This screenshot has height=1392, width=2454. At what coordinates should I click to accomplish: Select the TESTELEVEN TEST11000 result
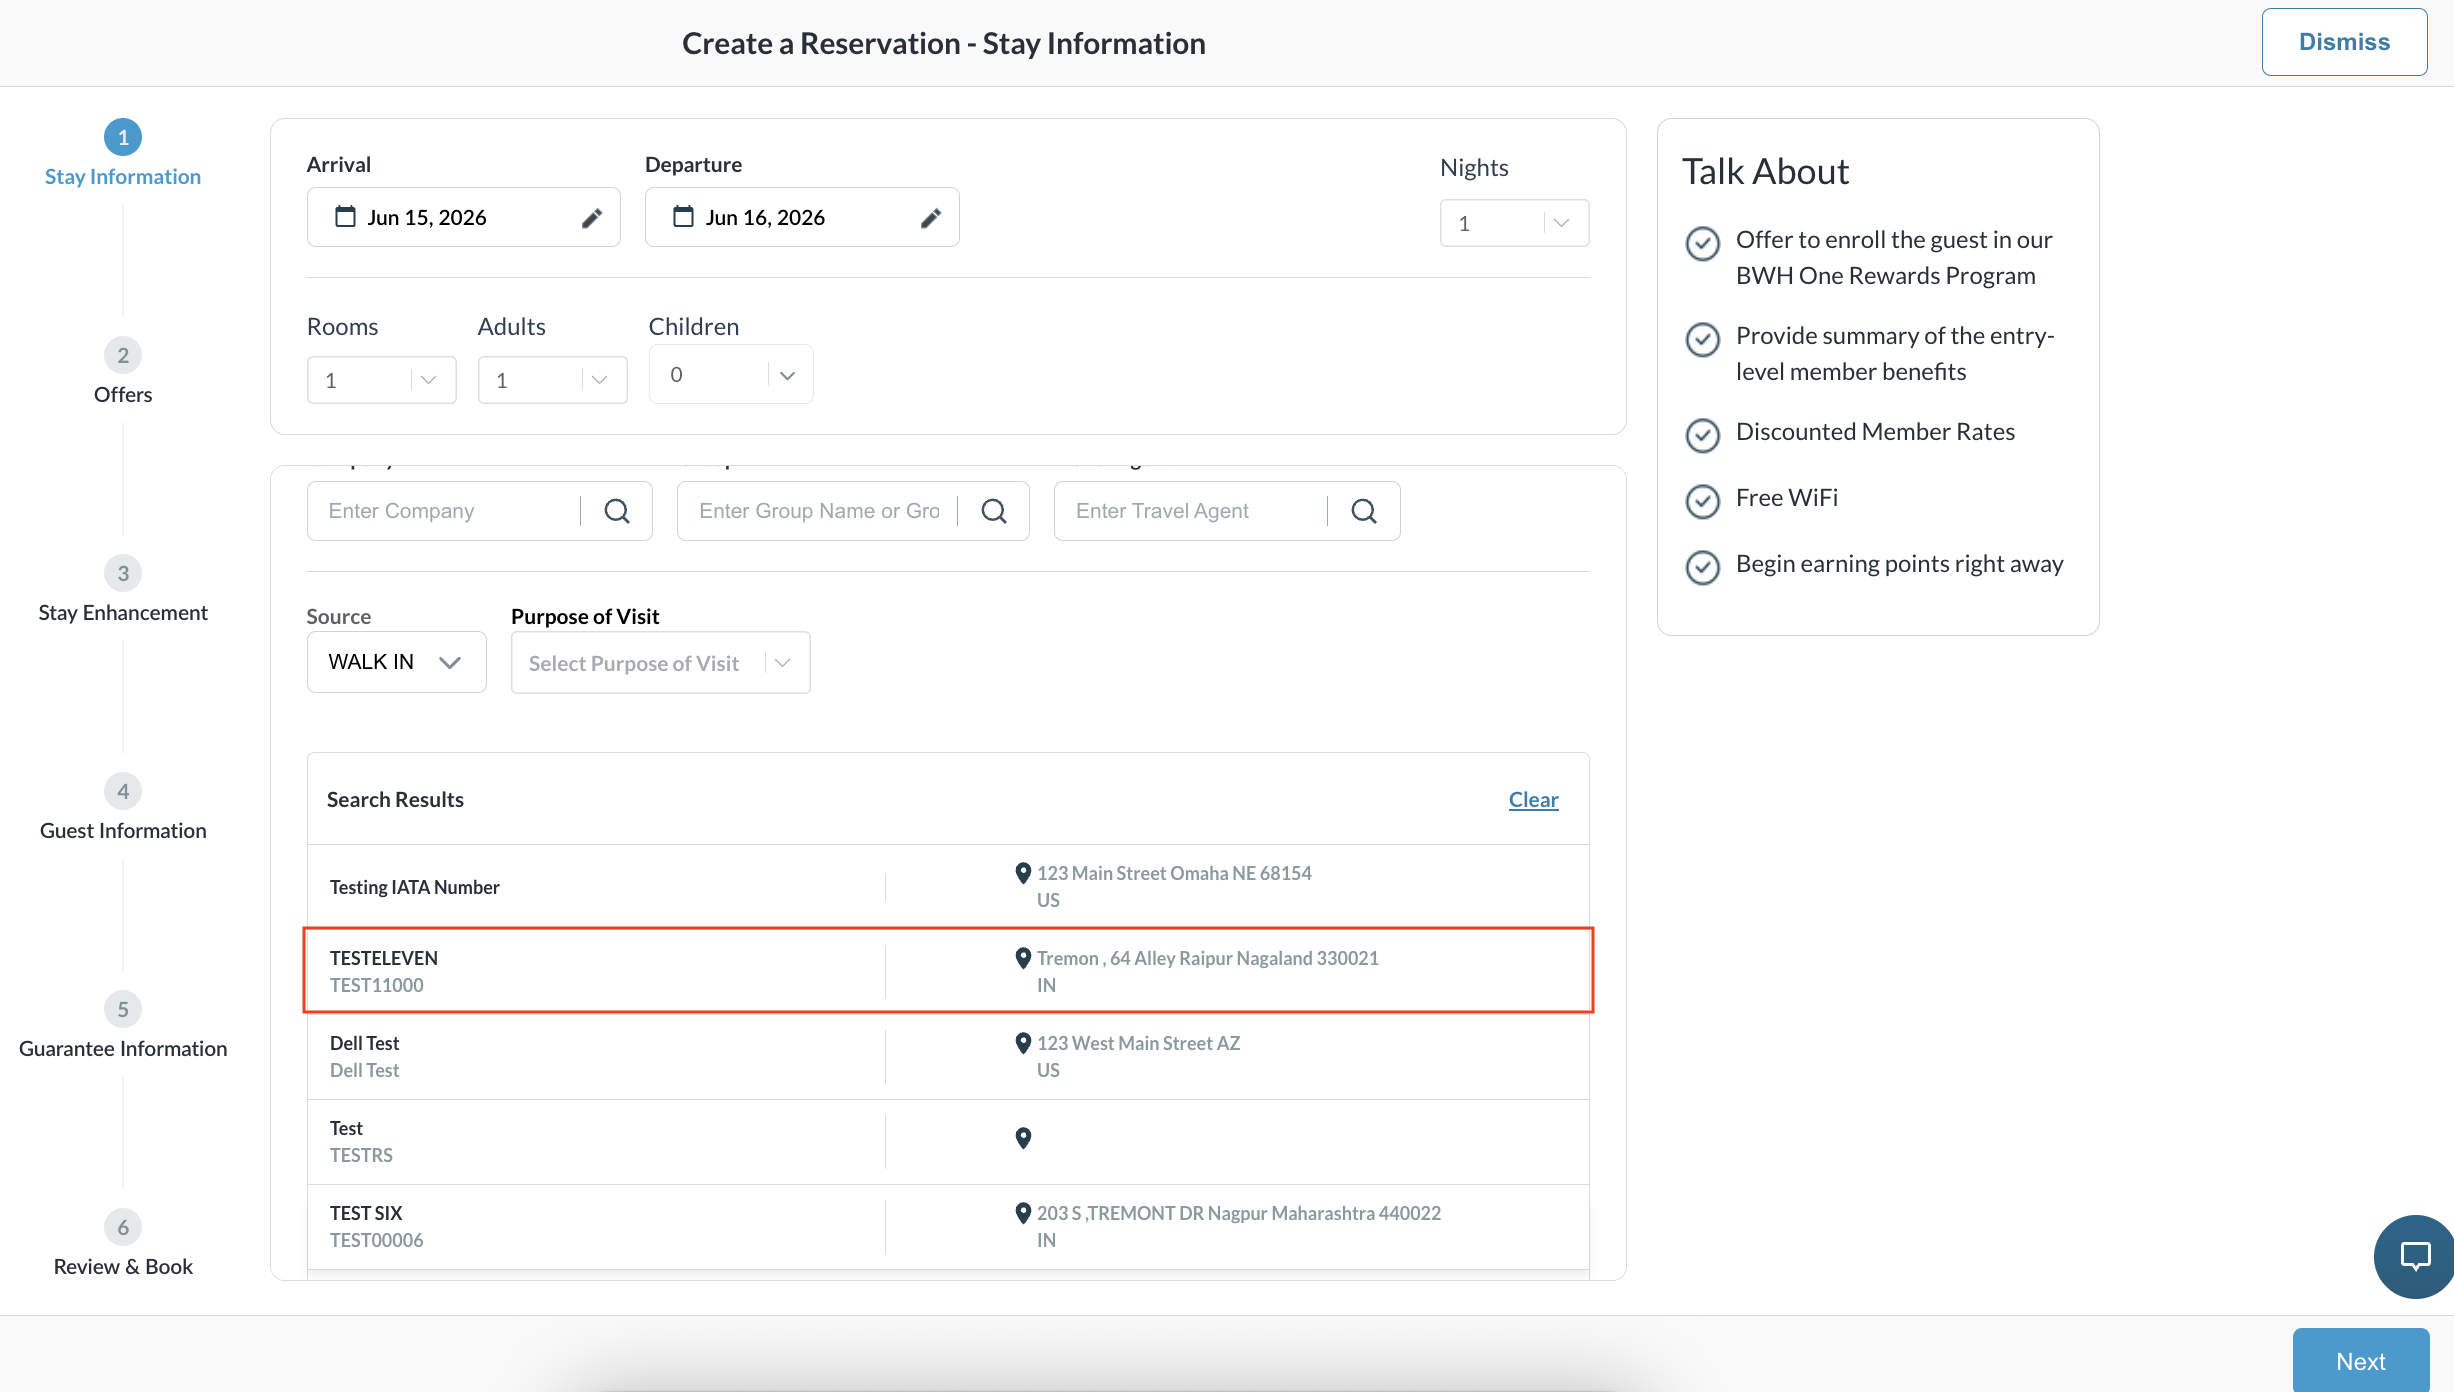point(948,971)
